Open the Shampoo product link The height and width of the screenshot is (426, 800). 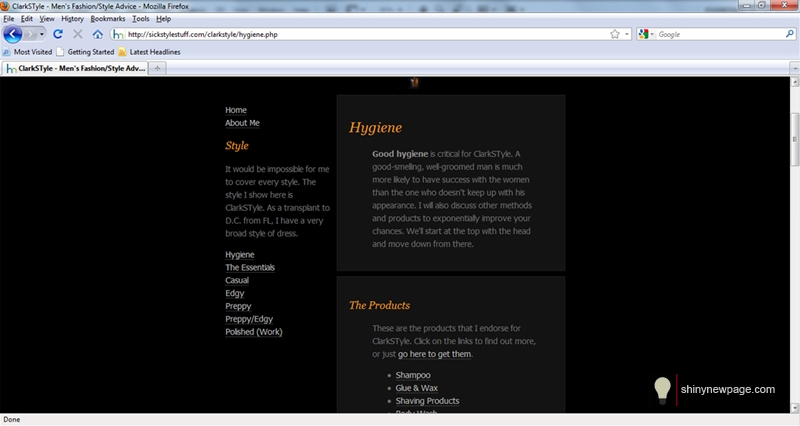click(x=413, y=375)
